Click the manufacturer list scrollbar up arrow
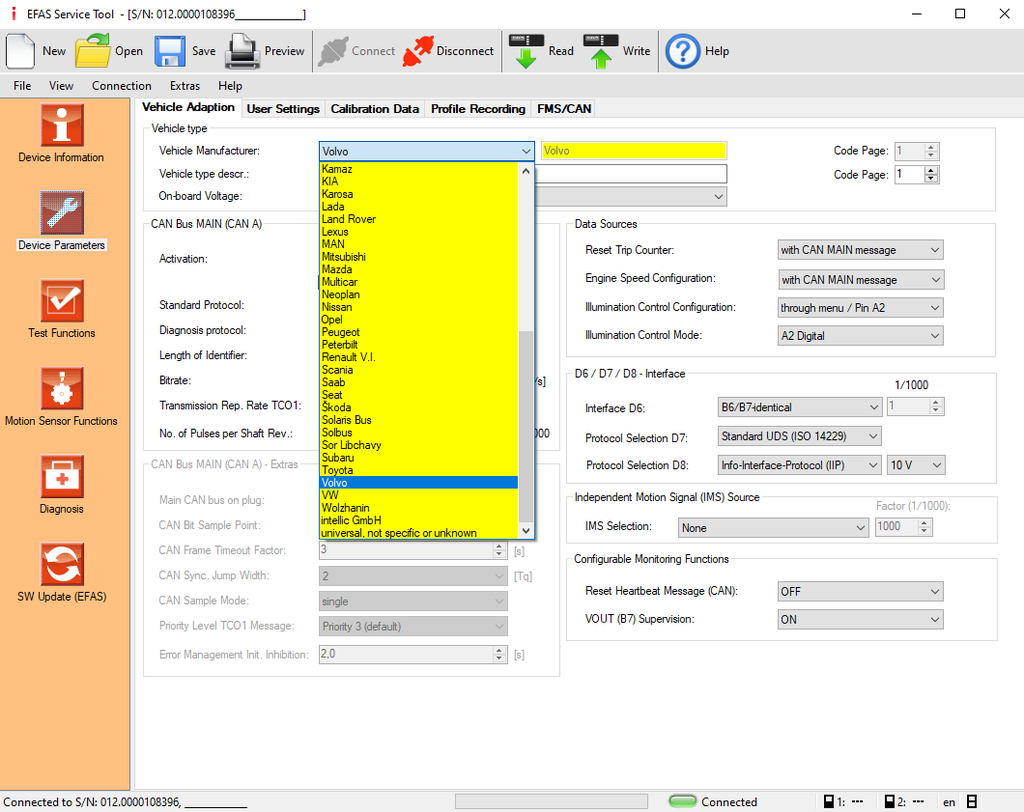Viewport: 1024px width, 812px height. click(x=526, y=171)
